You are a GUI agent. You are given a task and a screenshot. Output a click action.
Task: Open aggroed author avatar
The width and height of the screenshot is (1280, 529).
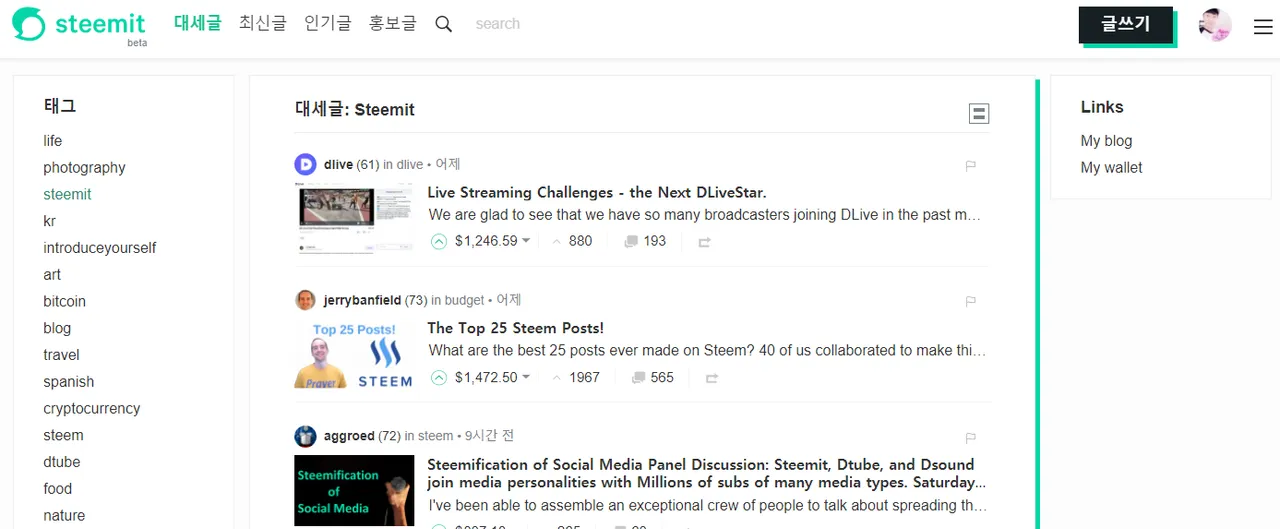pos(305,436)
